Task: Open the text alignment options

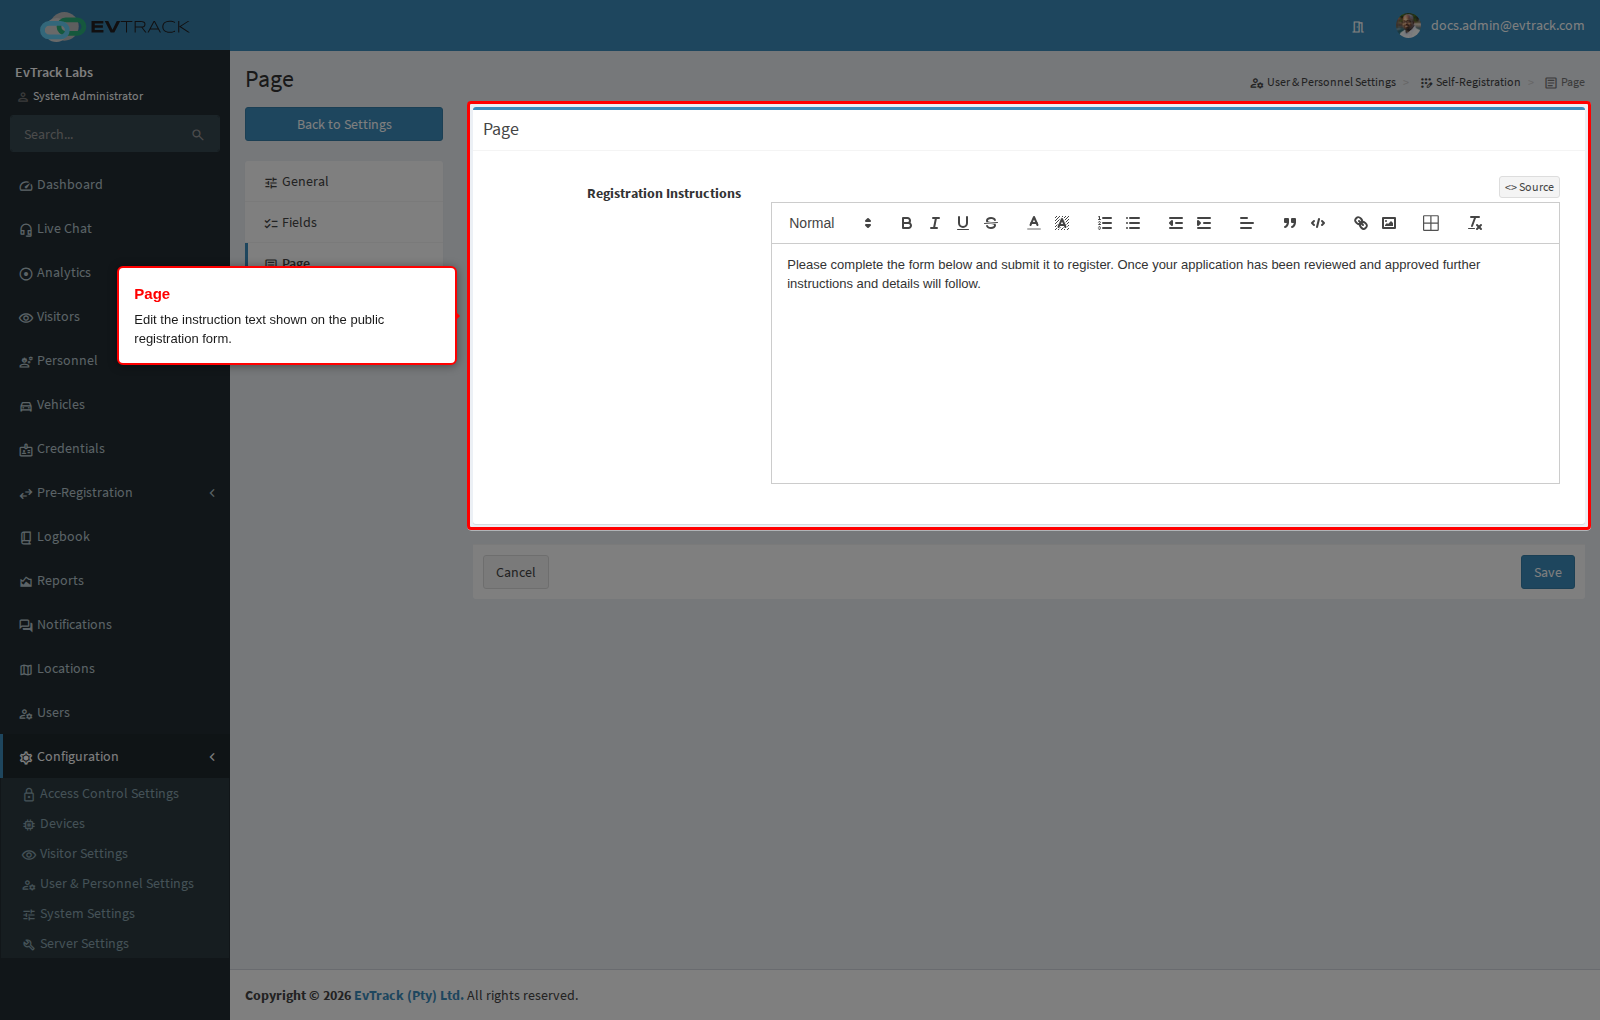Action: [1246, 223]
